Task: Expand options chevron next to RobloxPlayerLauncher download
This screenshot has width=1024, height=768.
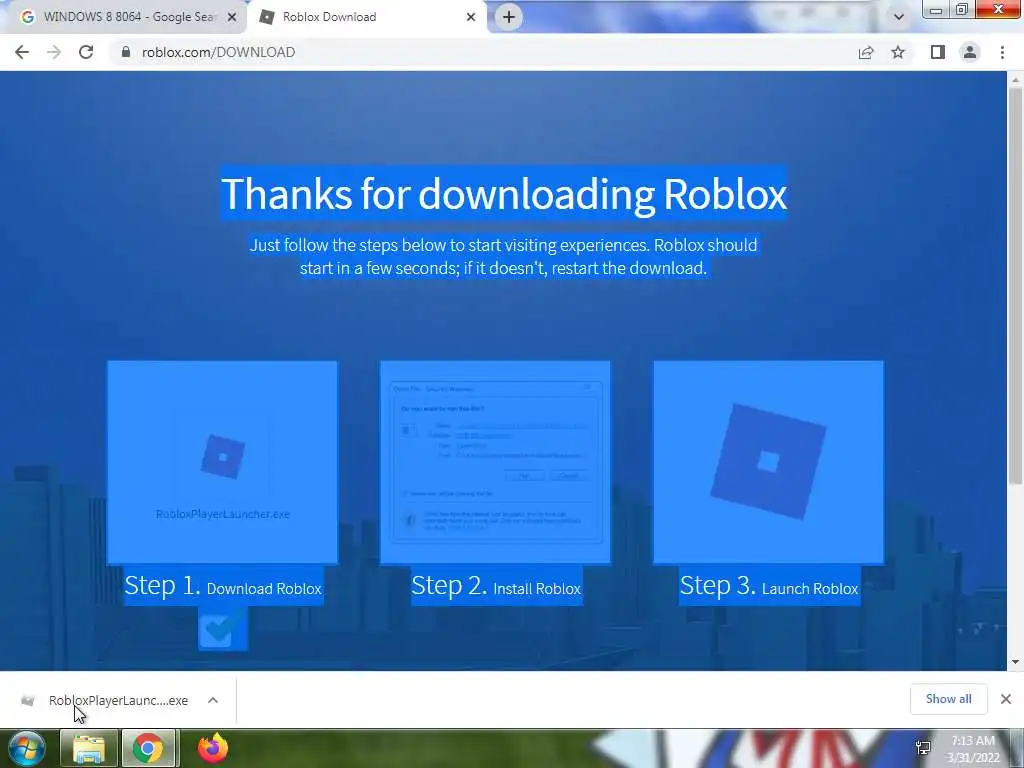Action: coord(213,700)
